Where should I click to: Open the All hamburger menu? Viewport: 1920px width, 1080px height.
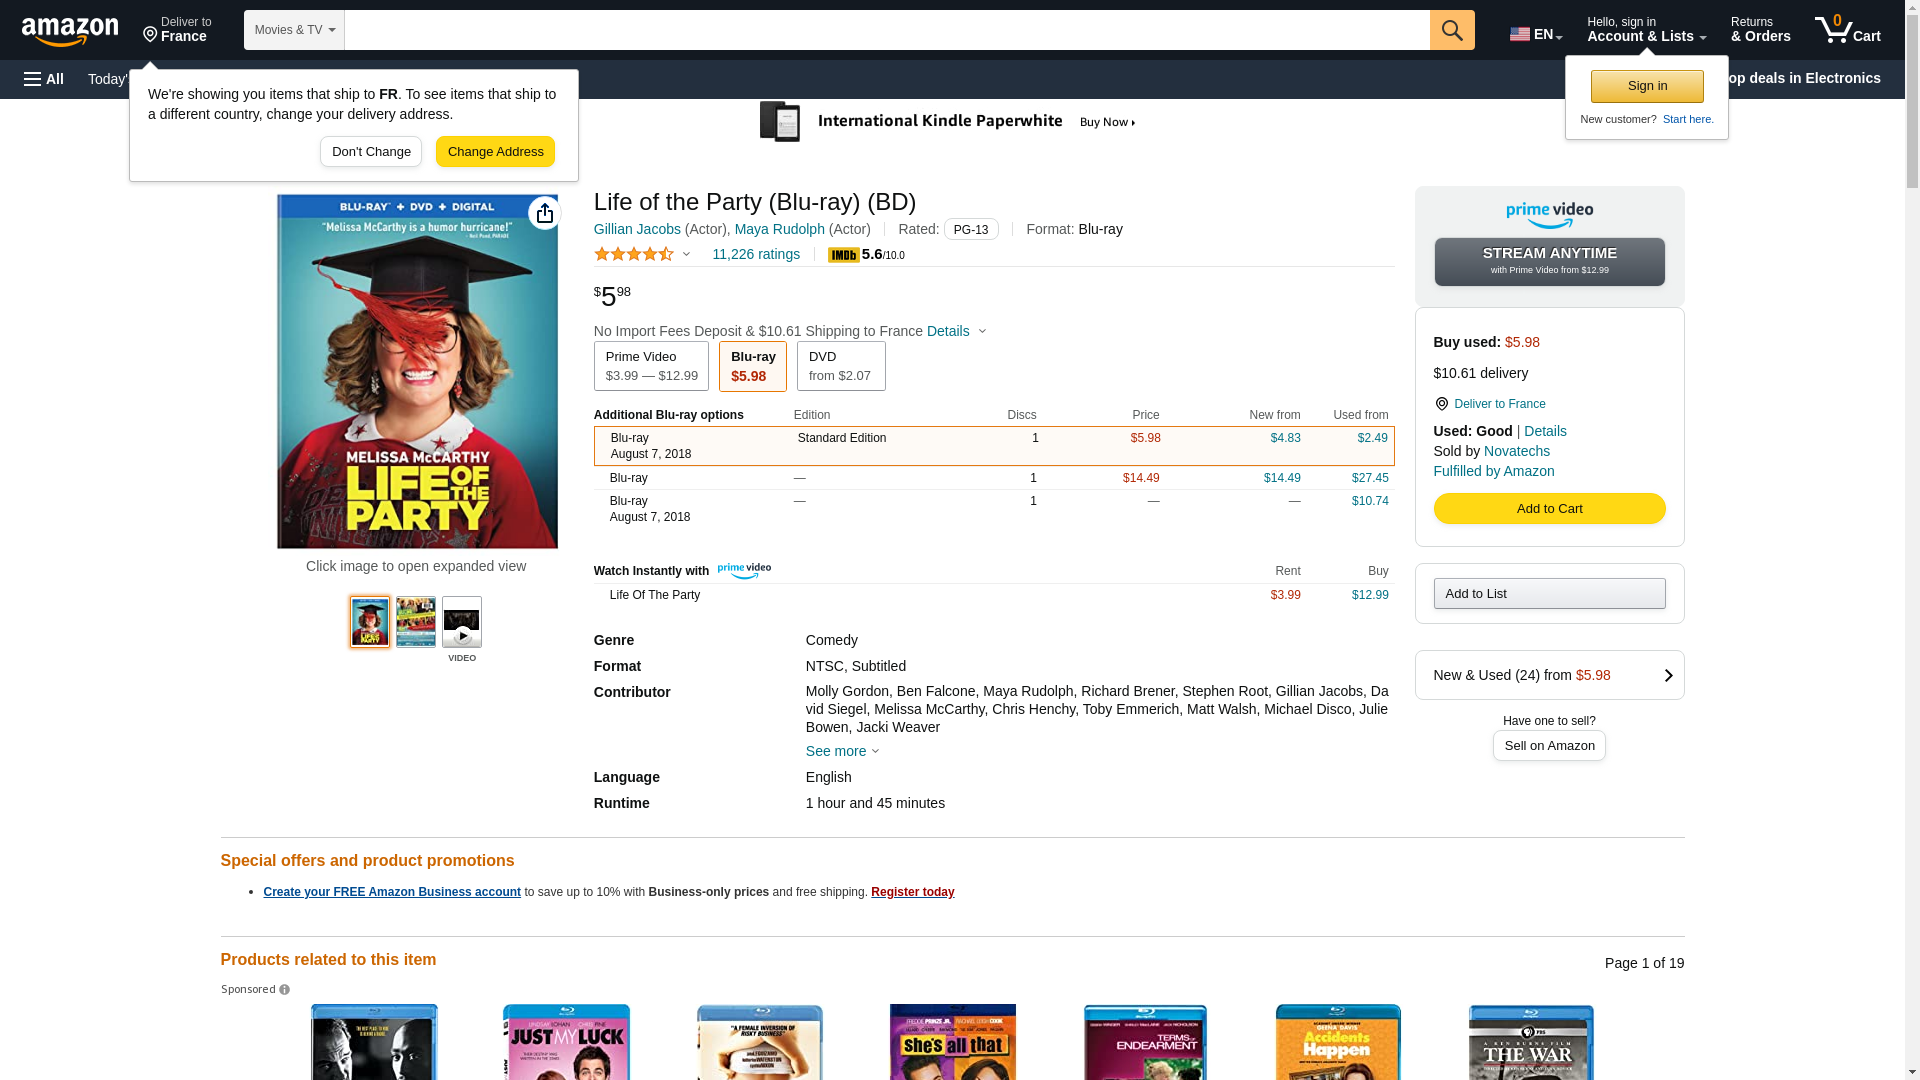[x=44, y=79]
